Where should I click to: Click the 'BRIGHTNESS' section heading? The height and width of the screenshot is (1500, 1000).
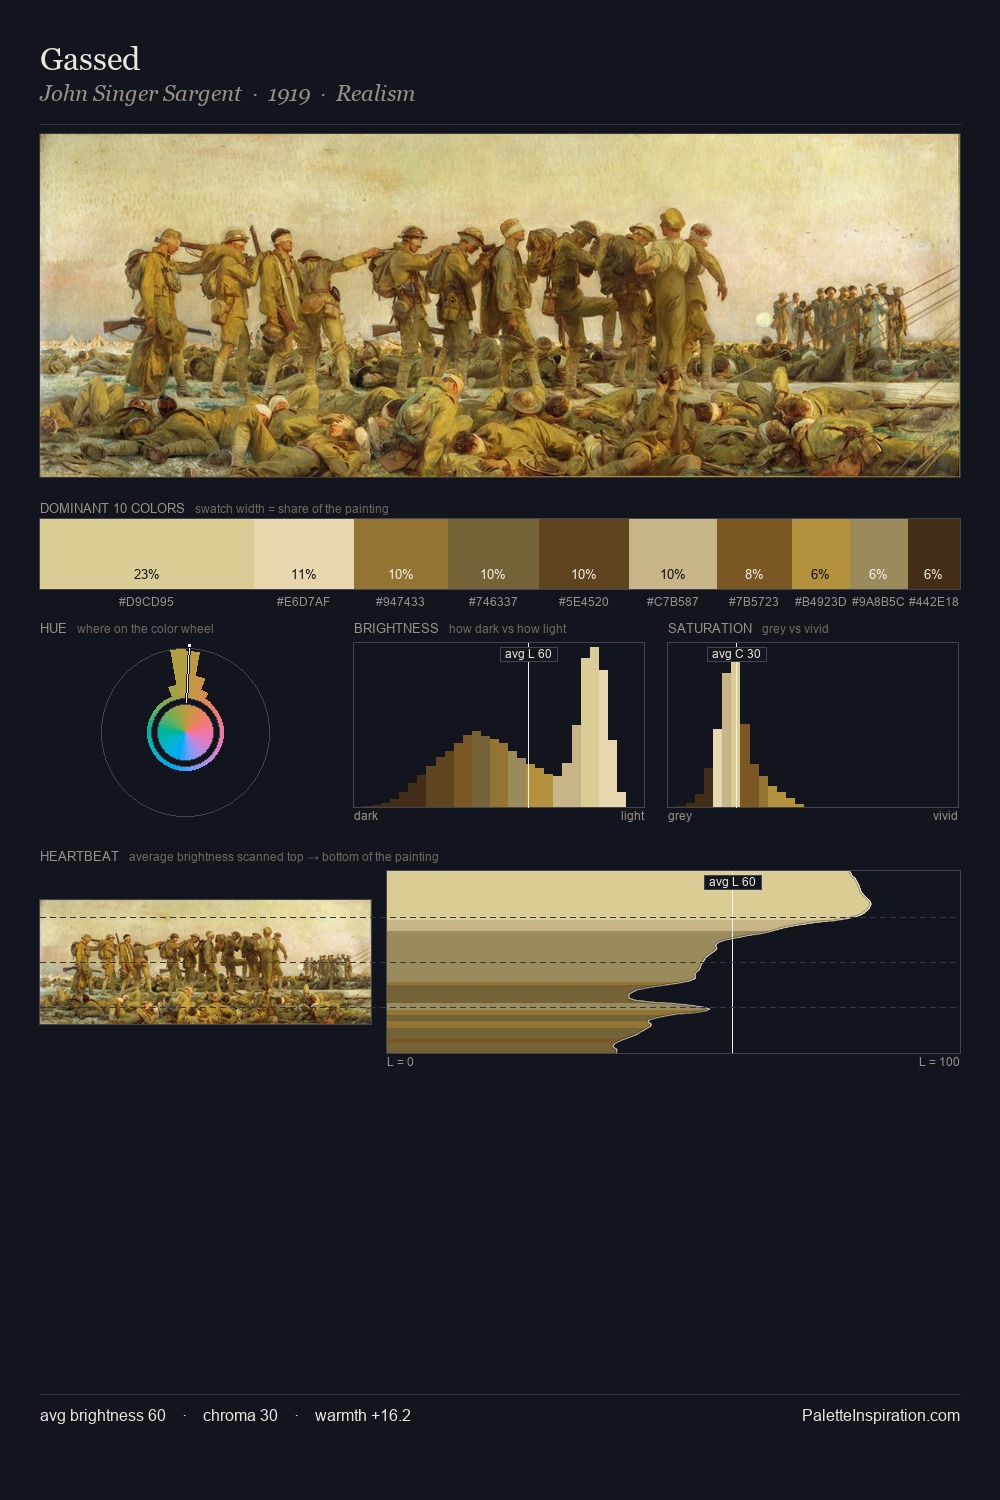pos(396,628)
